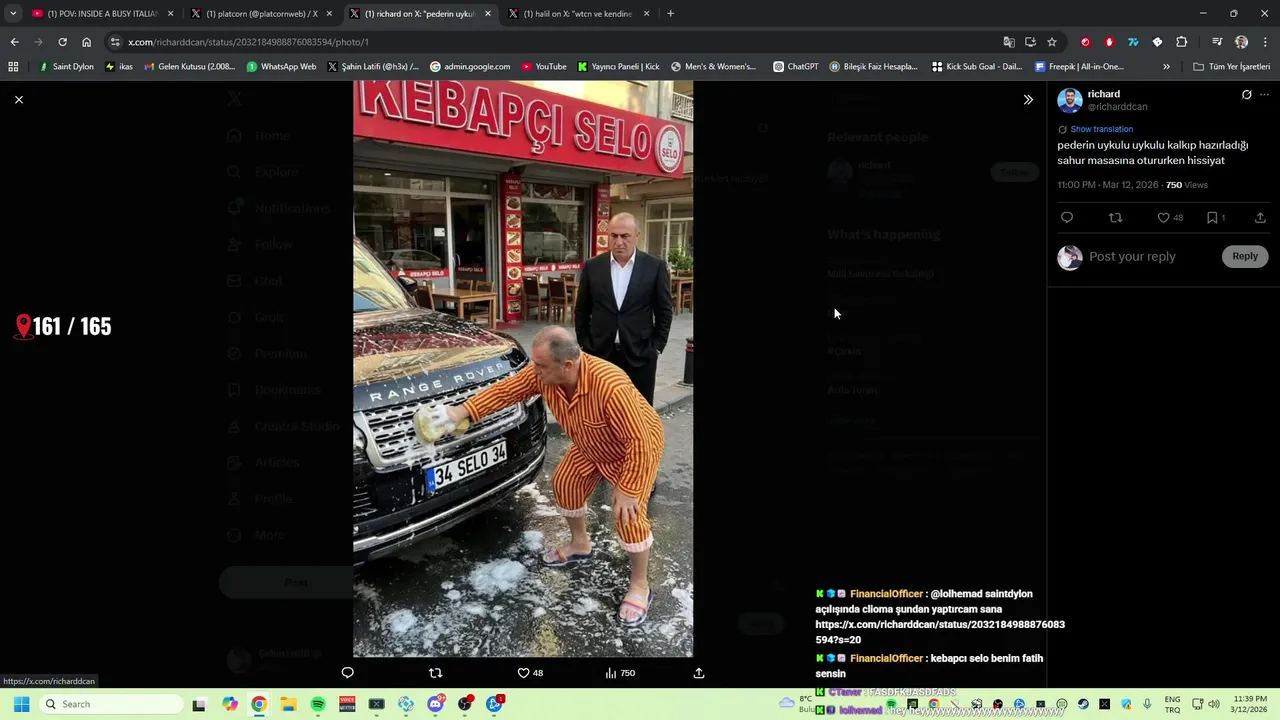Close the photo viewer with the X icon
This screenshot has width=1280, height=720.
18,99
